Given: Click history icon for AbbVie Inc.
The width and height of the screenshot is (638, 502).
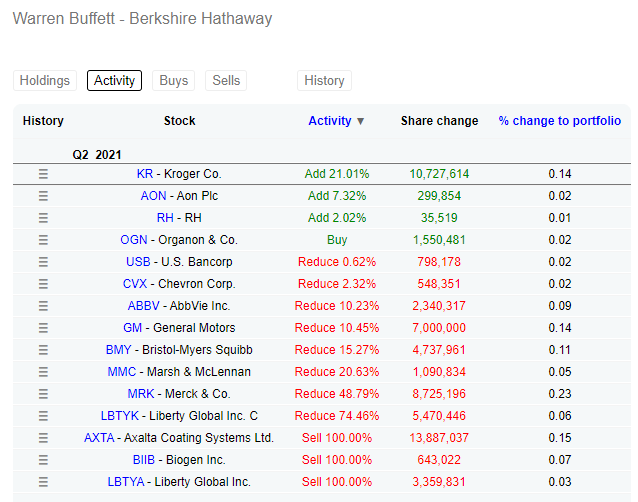Looking at the screenshot, I should click(43, 306).
